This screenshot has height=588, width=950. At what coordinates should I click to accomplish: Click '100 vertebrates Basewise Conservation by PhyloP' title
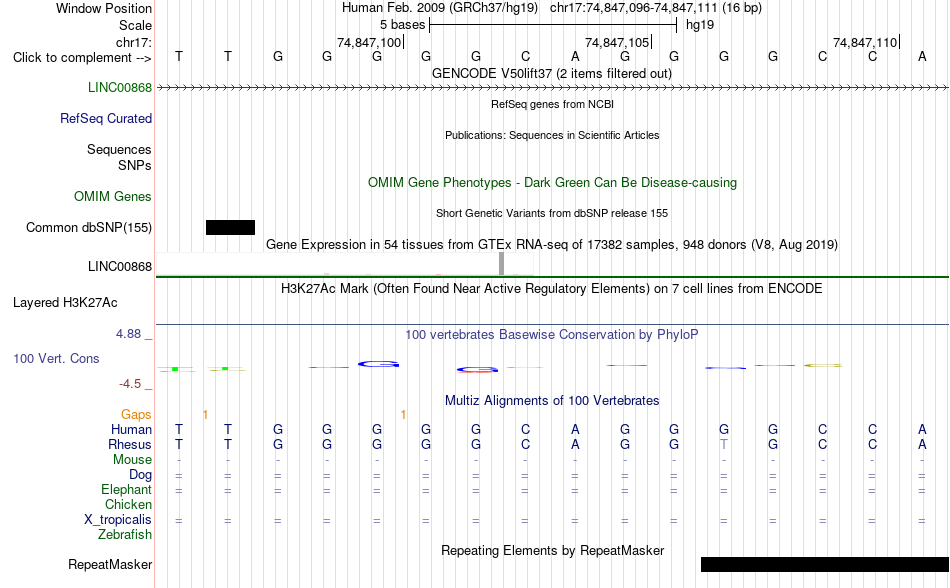(x=552, y=335)
